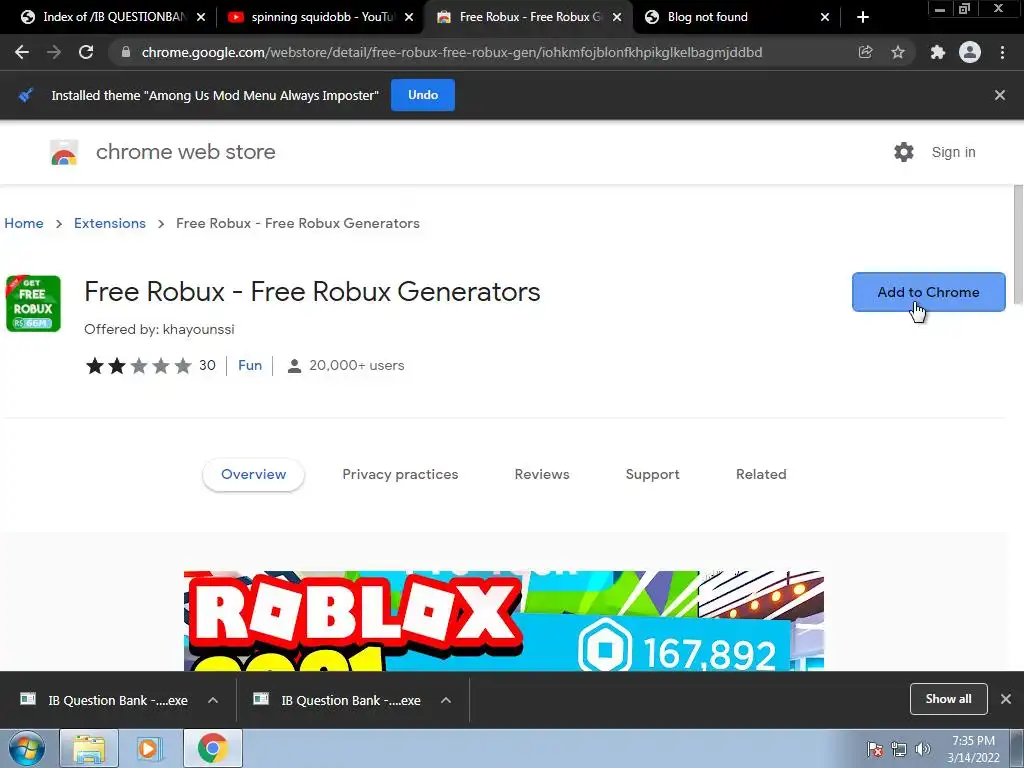Click the '20,000+ users' text
This screenshot has height=768, width=1024.
[x=357, y=366]
